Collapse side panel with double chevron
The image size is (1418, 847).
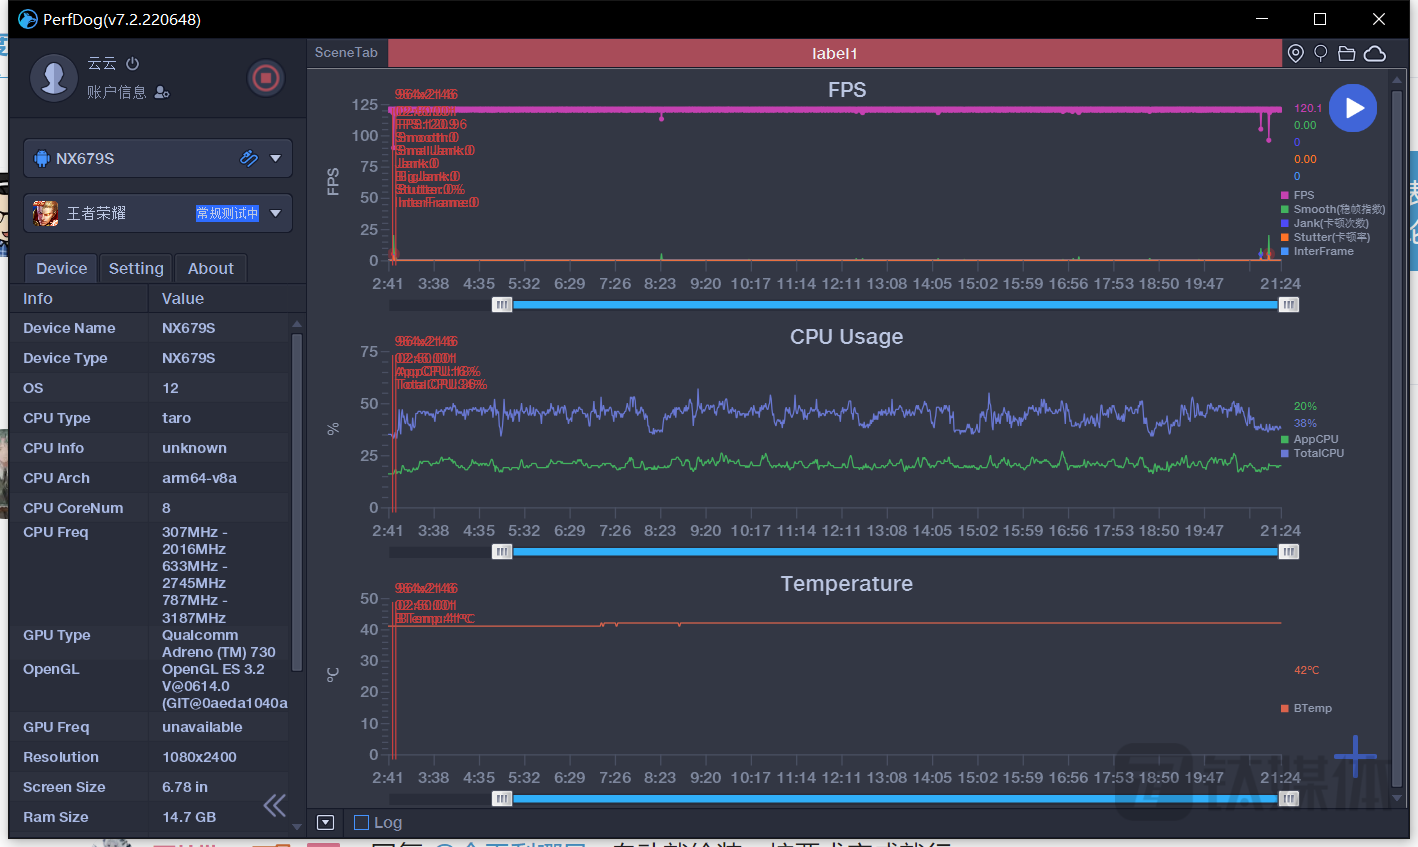pos(274,805)
